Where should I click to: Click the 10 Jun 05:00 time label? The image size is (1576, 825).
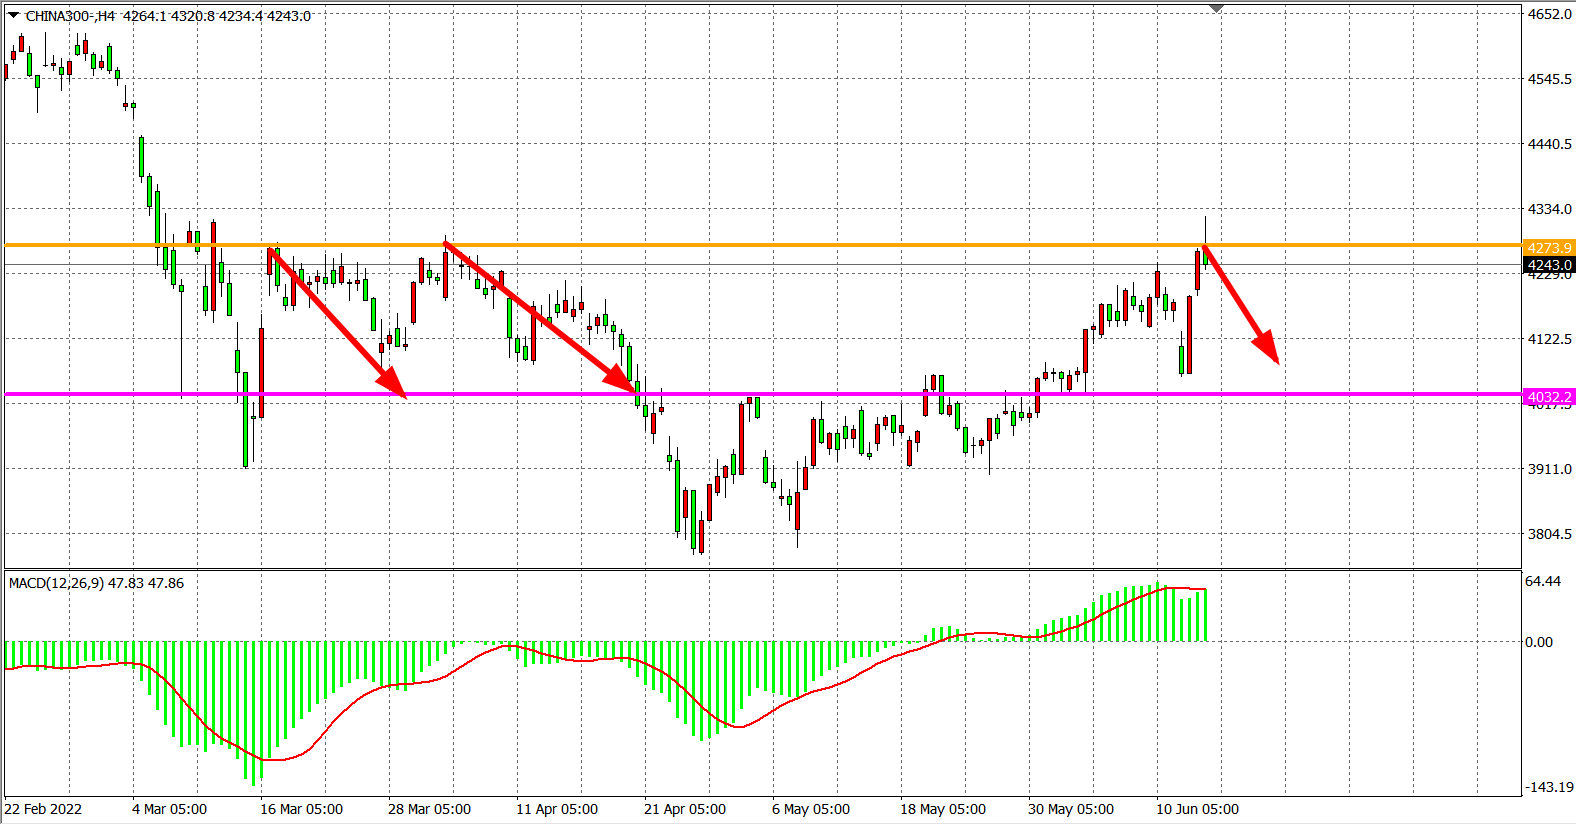(x=1197, y=809)
